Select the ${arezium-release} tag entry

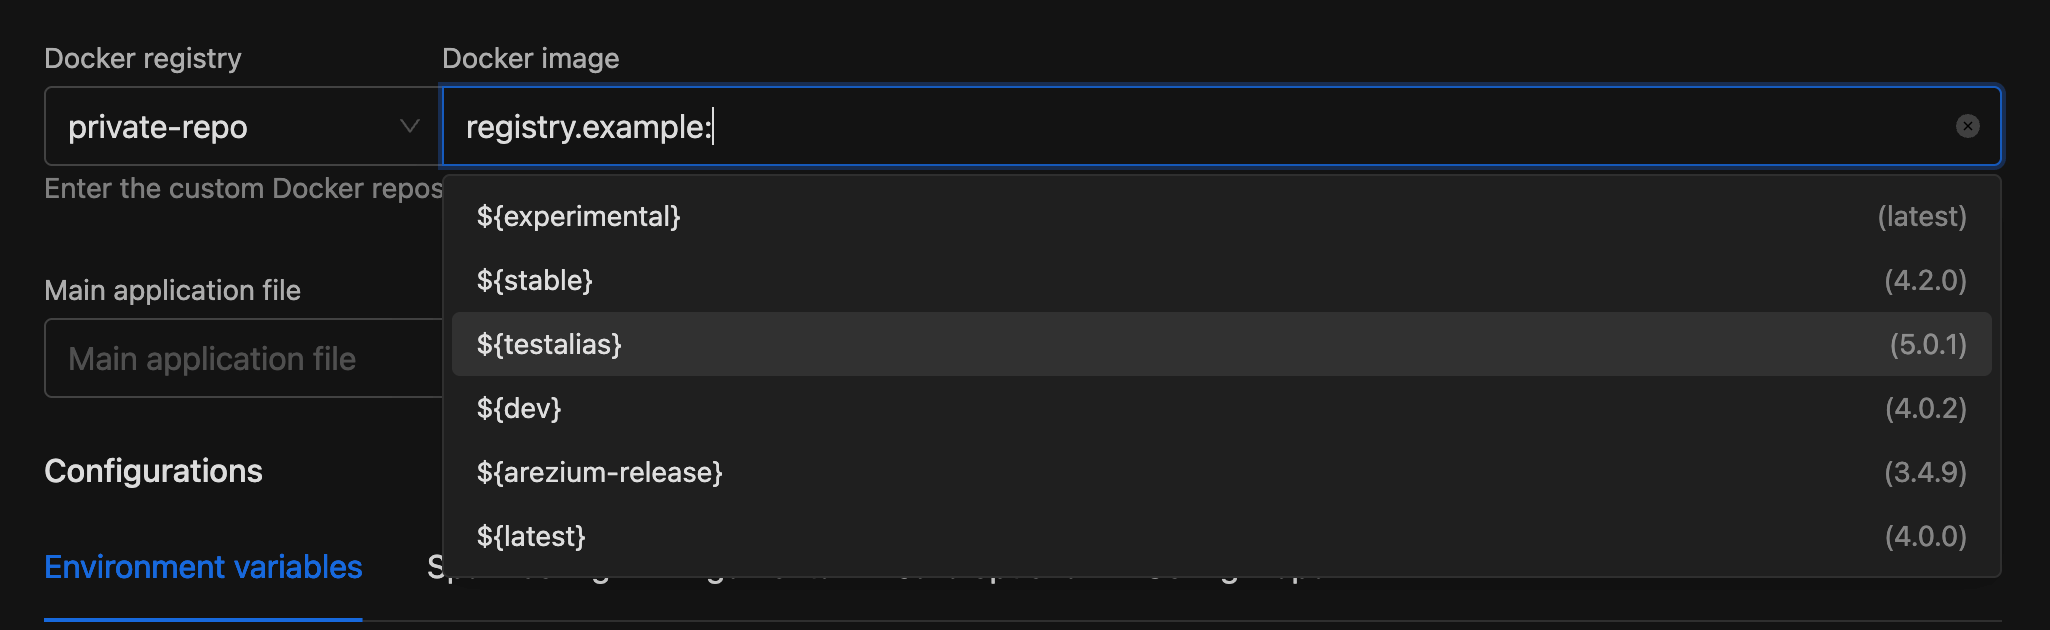click(x=599, y=472)
